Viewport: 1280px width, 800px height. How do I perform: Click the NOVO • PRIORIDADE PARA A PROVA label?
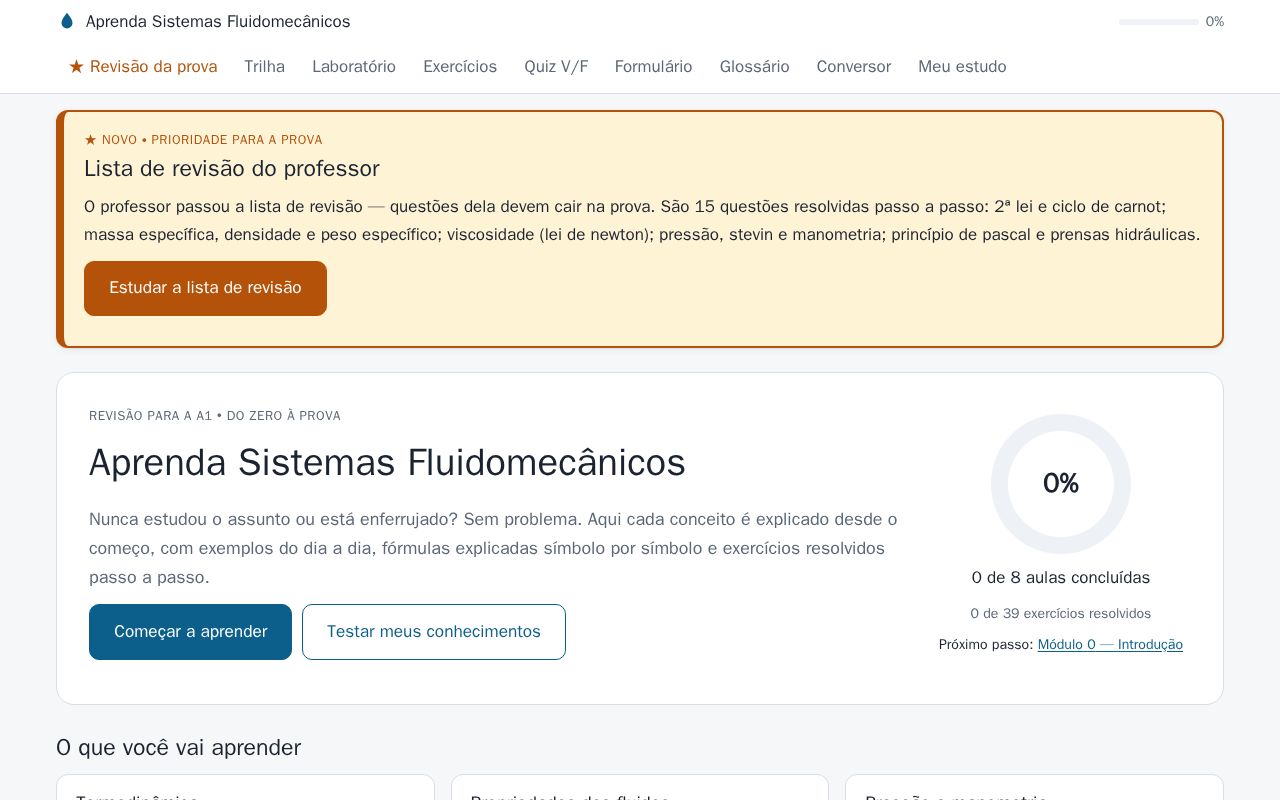coord(203,140)
